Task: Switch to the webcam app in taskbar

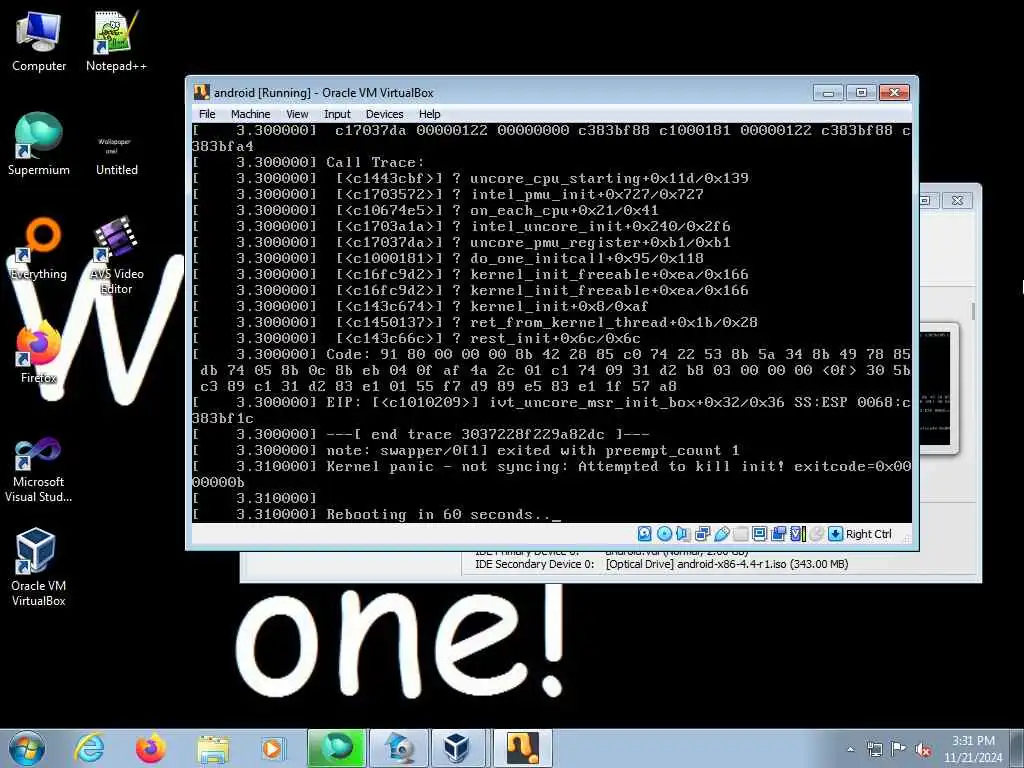Action: [399, 748]
